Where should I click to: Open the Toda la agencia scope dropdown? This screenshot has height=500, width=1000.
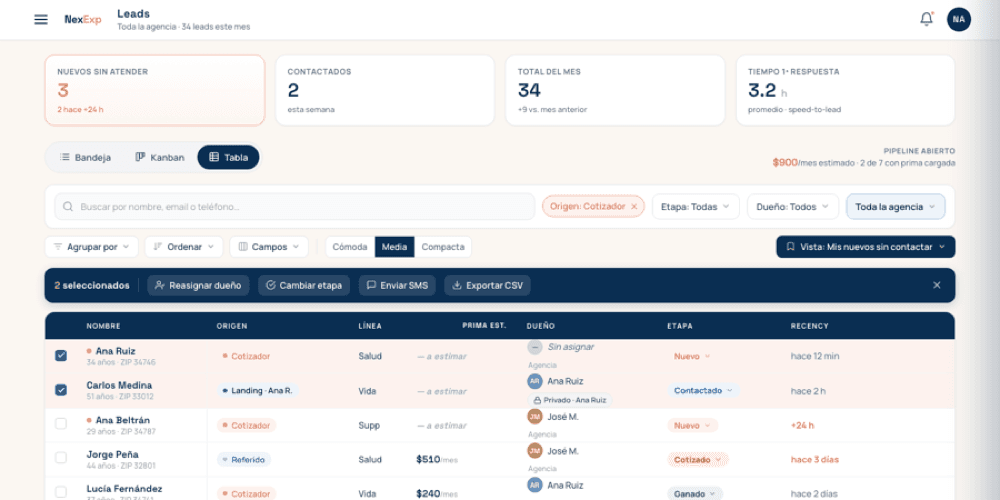(895, 207)
